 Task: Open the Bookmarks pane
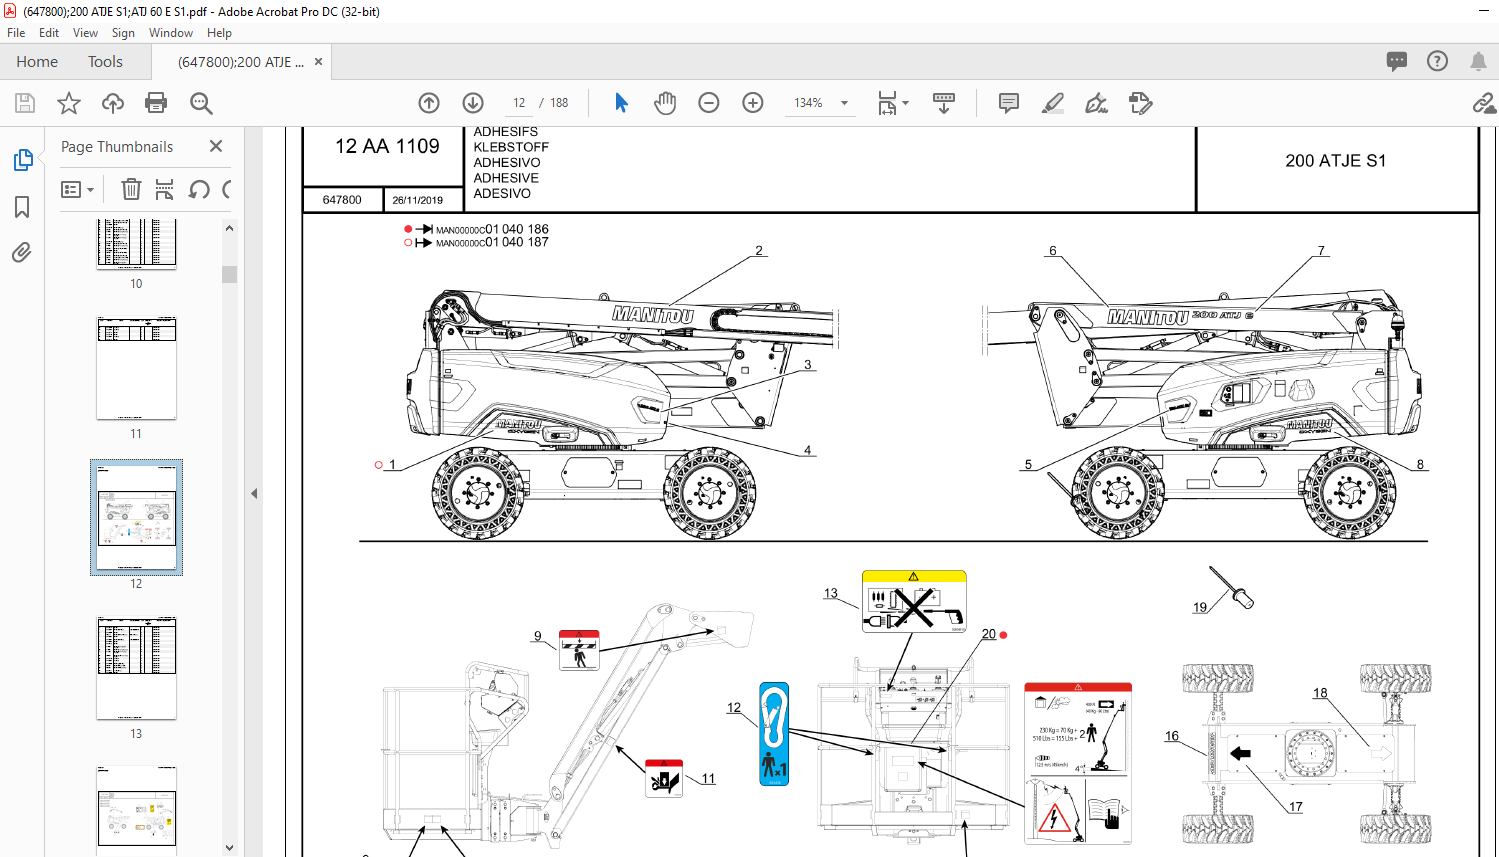coord(22,207)
